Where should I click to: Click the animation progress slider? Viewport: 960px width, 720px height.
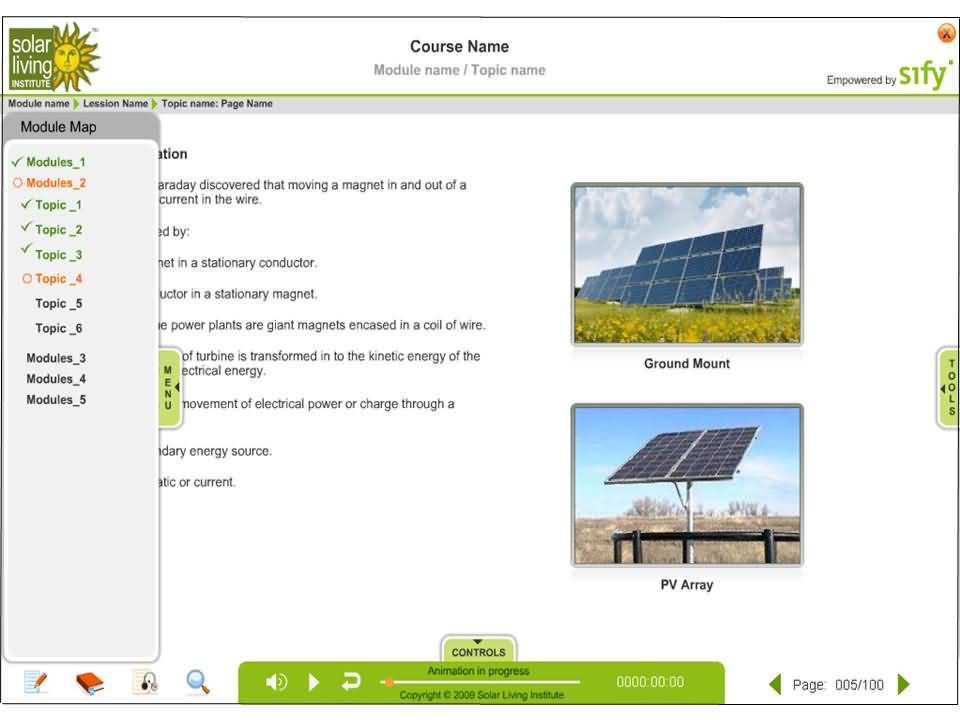point(480,682)
